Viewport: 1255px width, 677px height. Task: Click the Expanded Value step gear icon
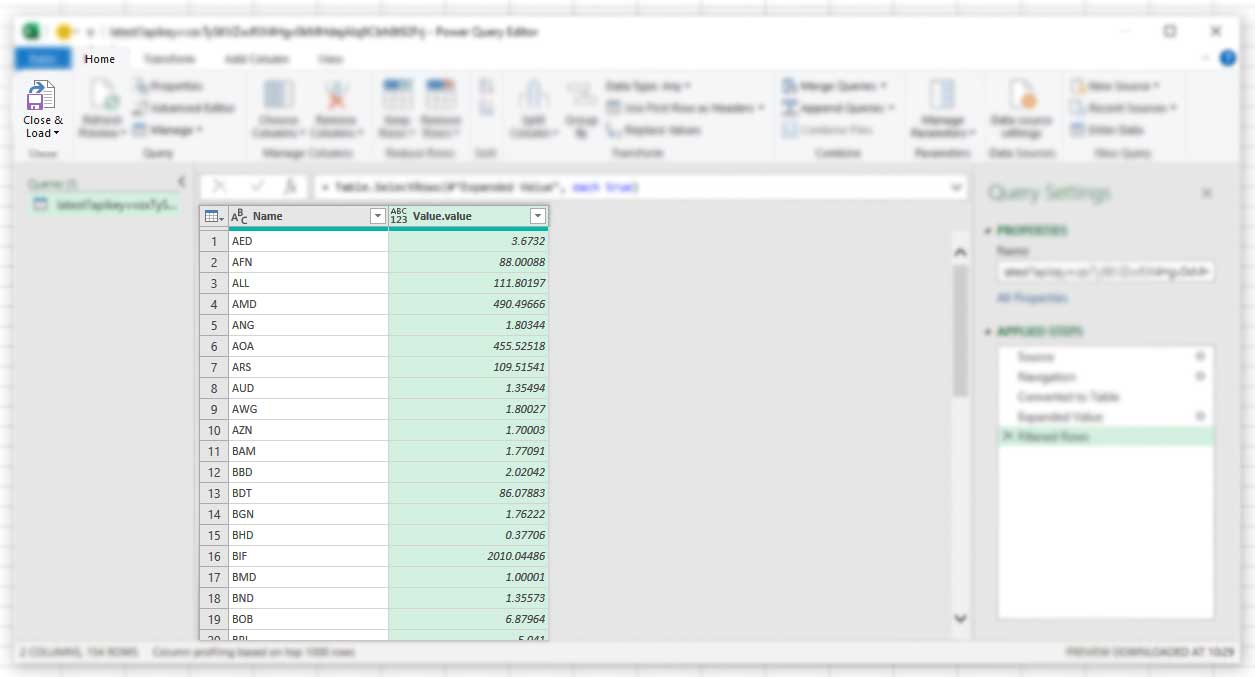(1201, 416)
